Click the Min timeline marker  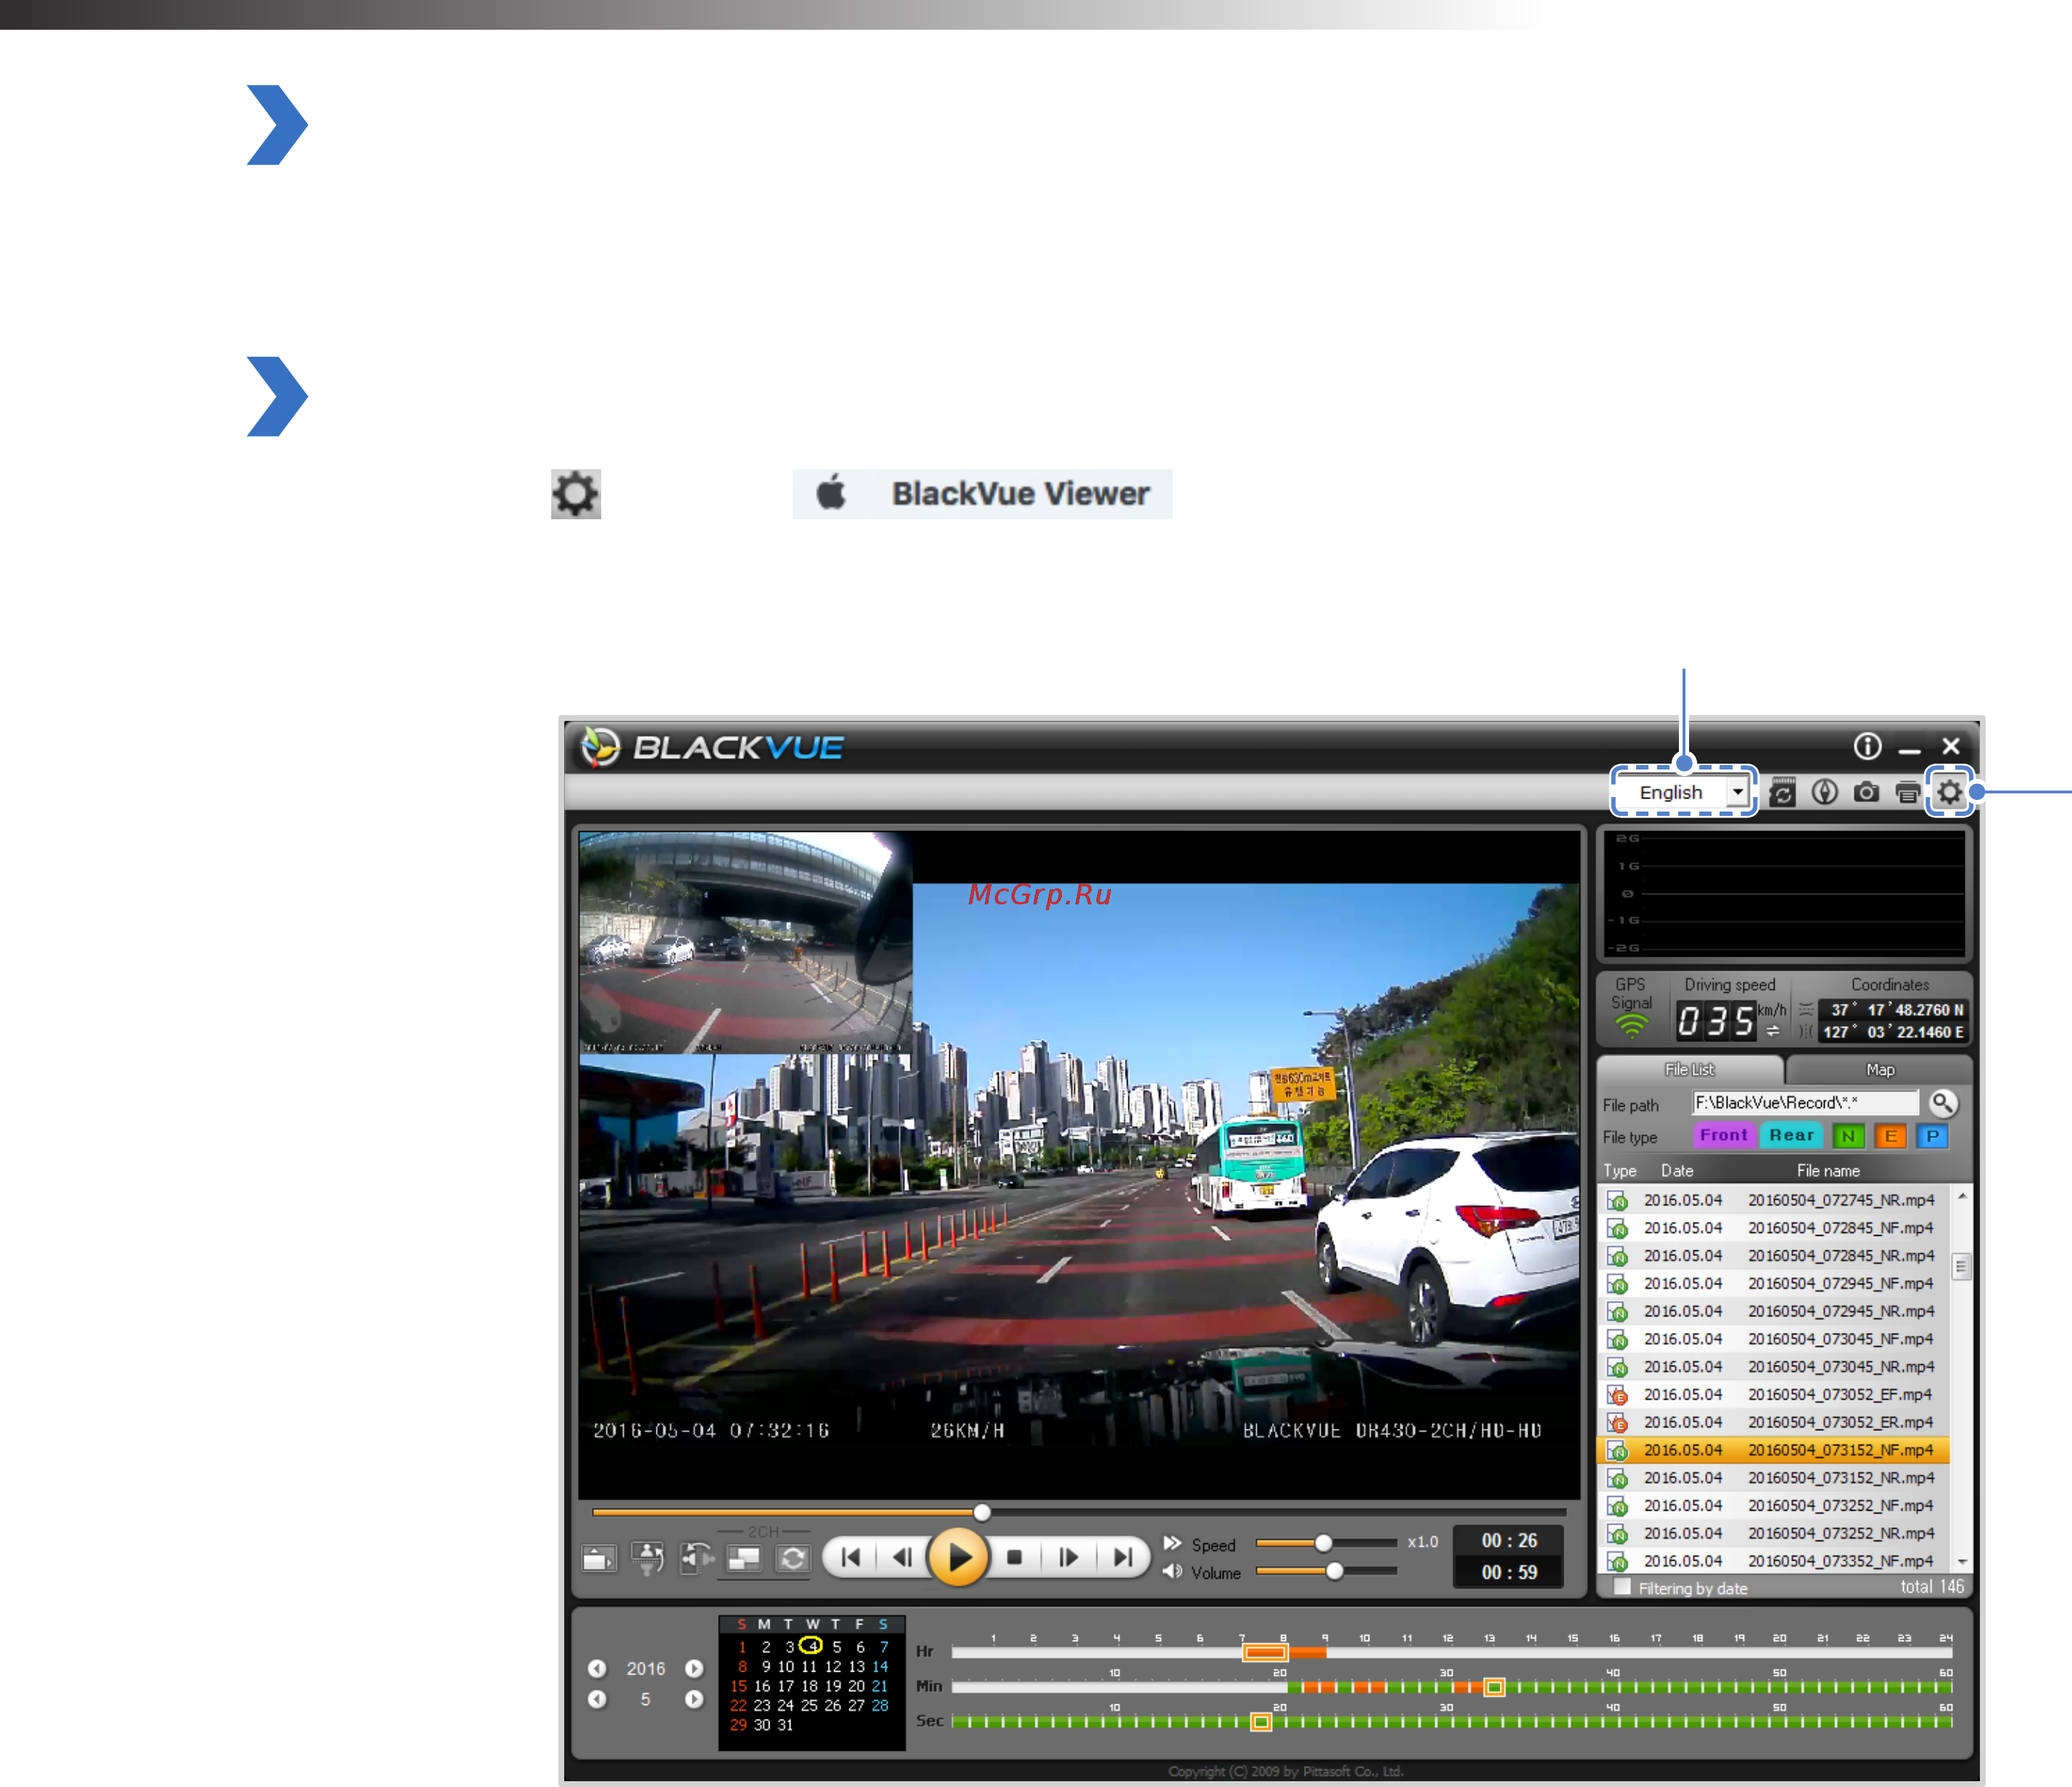(1494, 1687)
